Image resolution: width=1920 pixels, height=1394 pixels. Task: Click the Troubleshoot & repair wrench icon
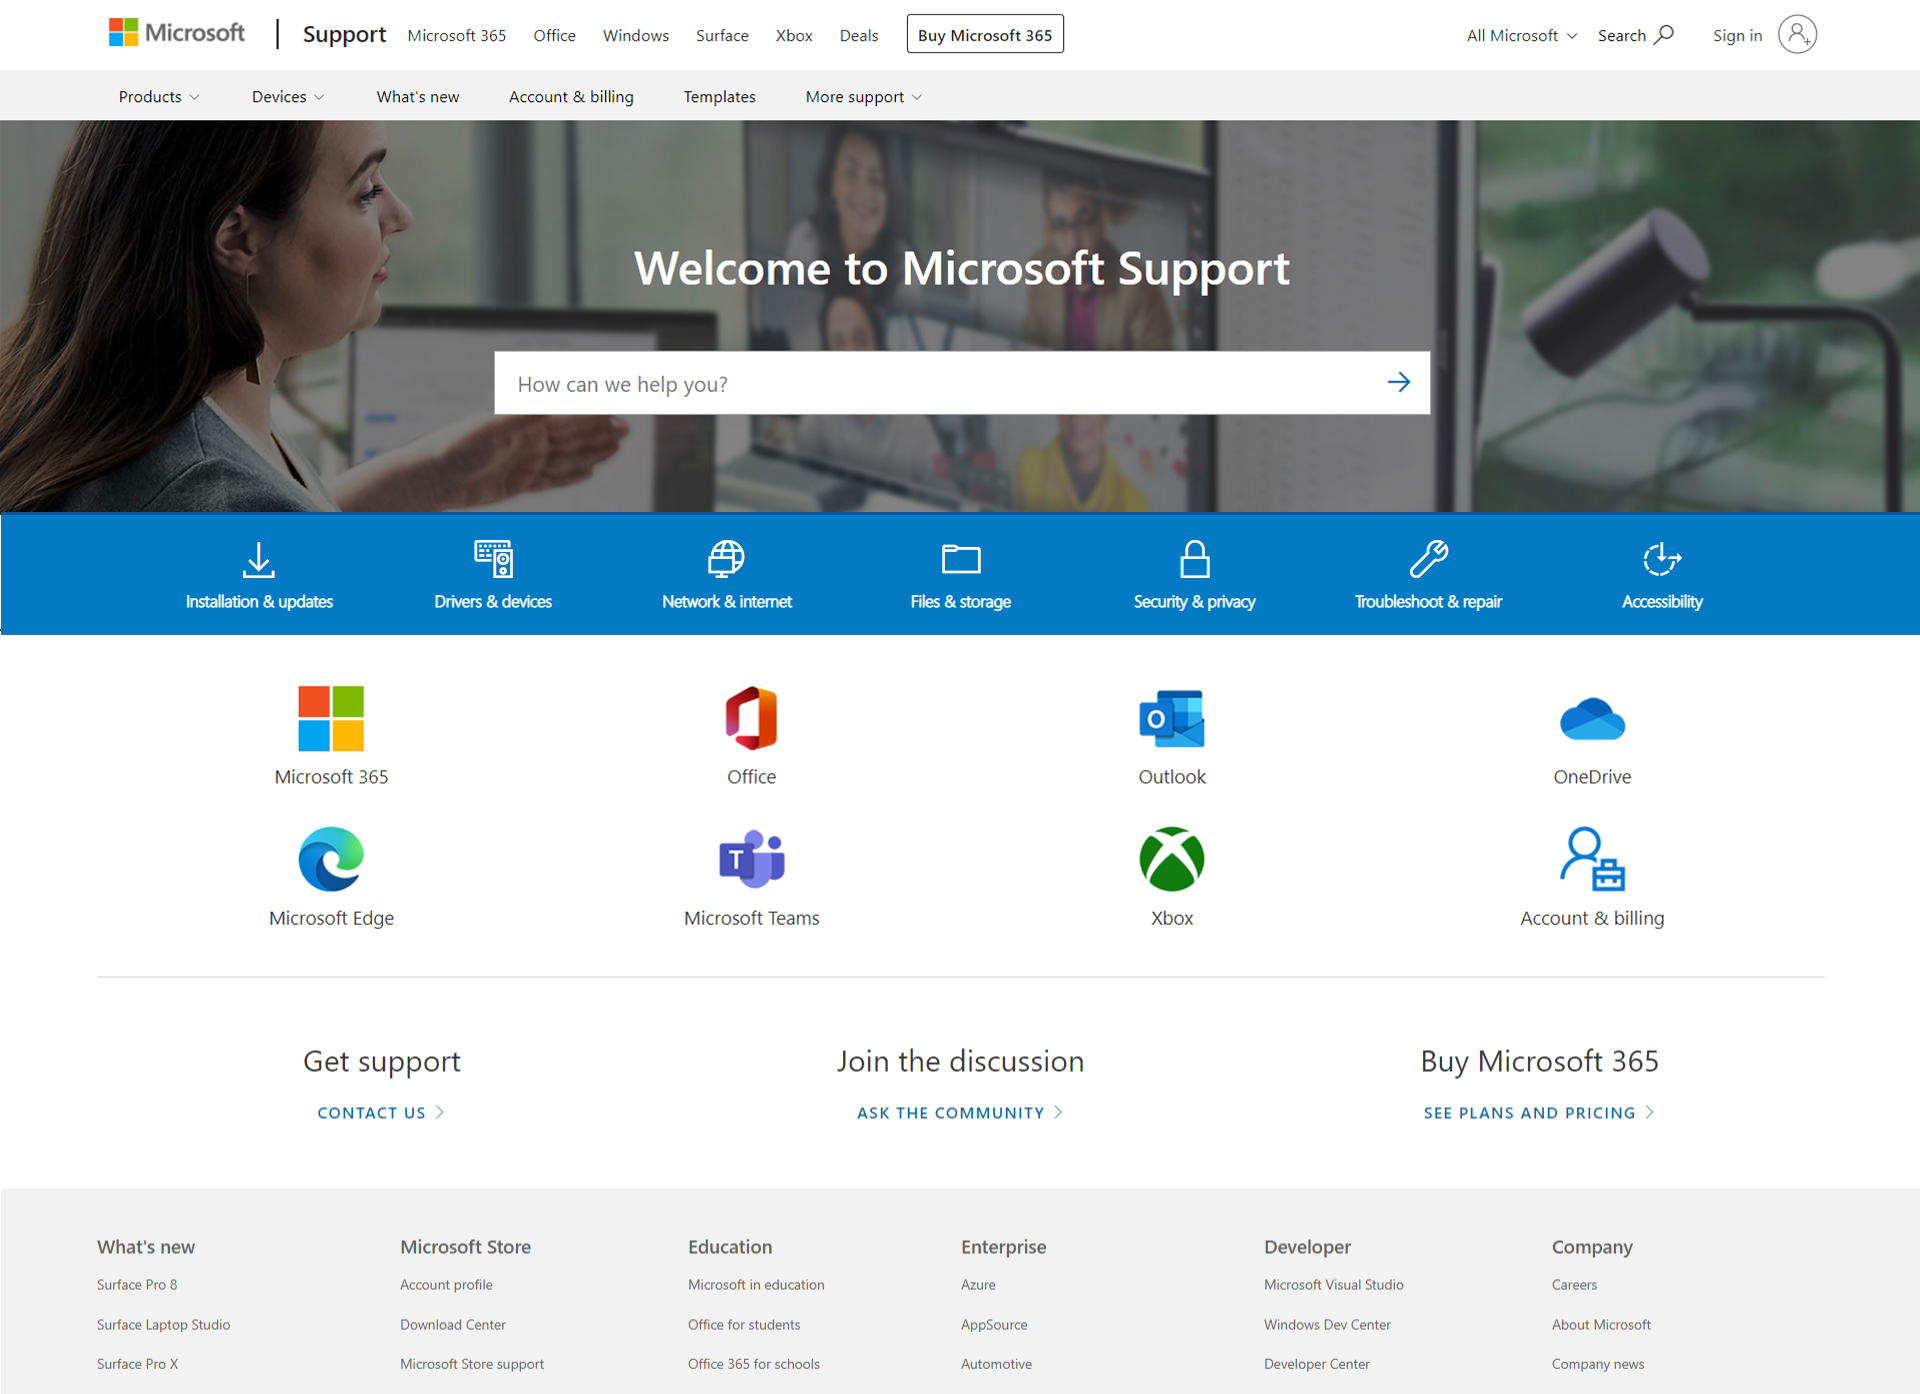pos(1428,559)
